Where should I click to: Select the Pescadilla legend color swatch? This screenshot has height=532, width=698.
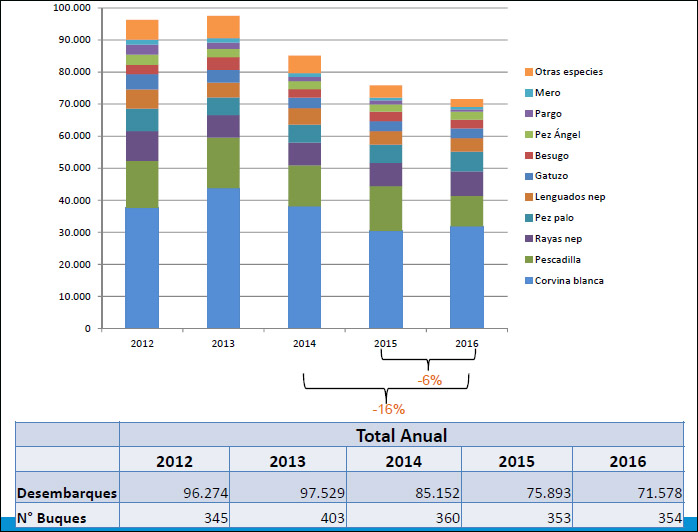[x=527, y=260]
